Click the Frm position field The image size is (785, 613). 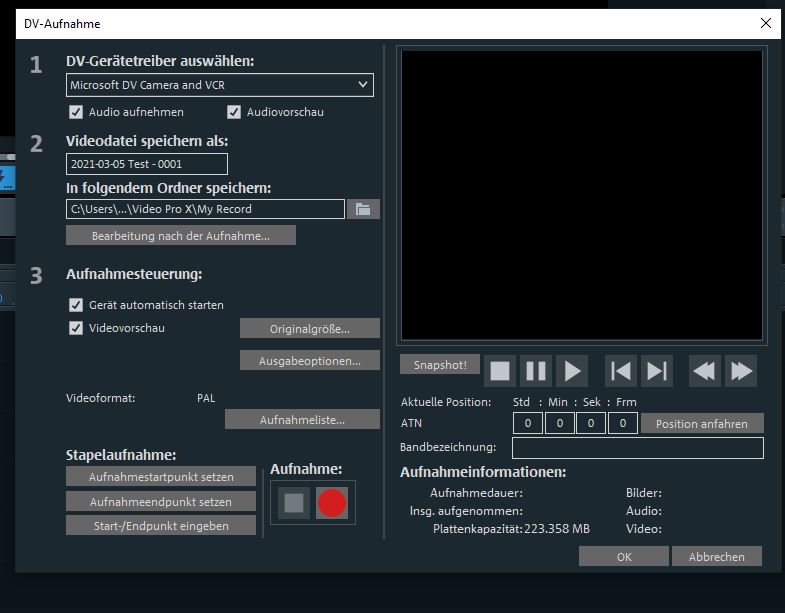pyautogui.click(x=623, y=423)
